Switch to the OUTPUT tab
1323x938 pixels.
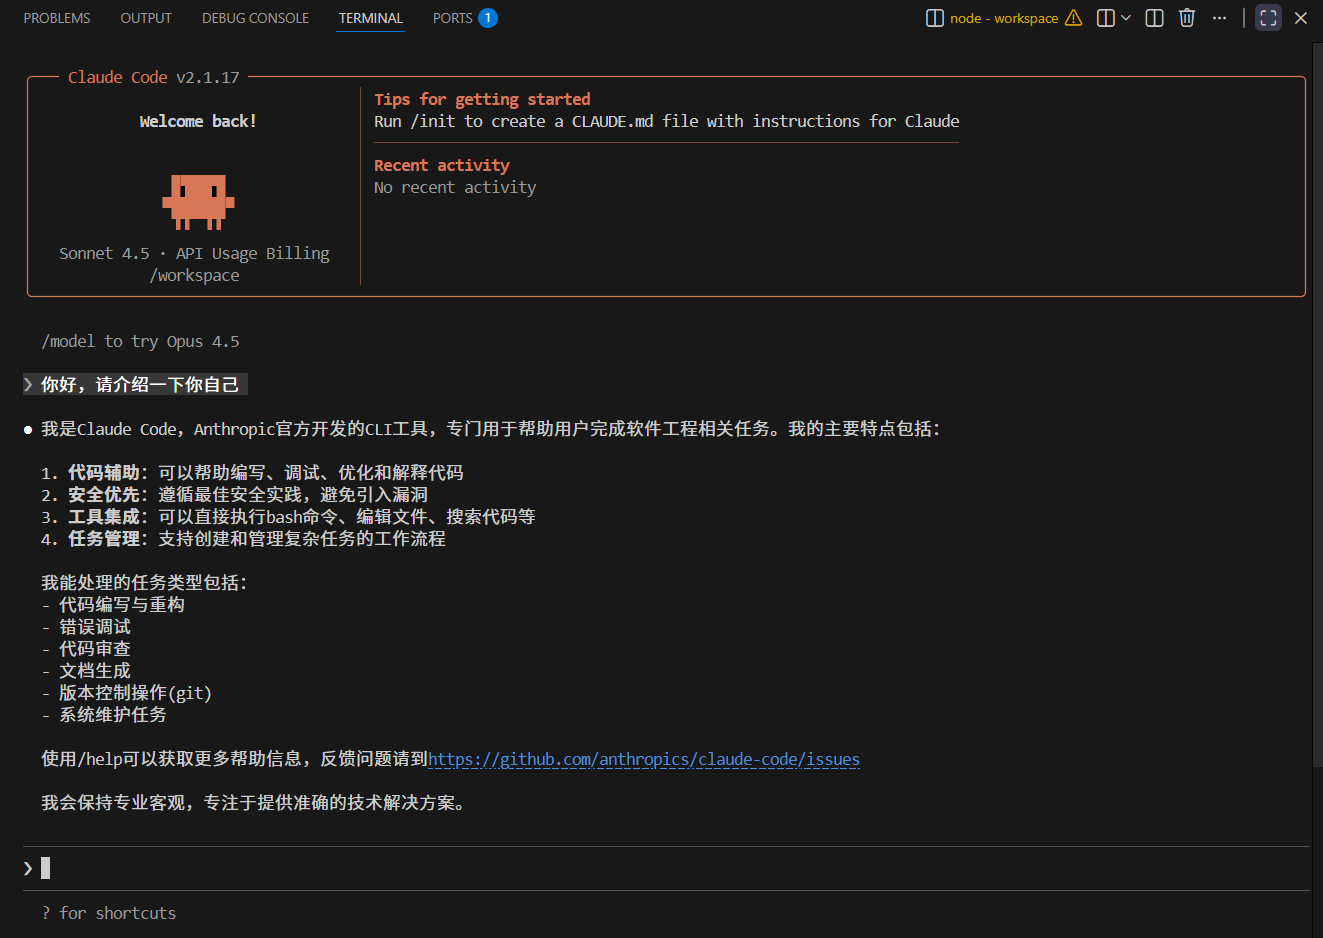pyautogui.click(x=146, y=18)
